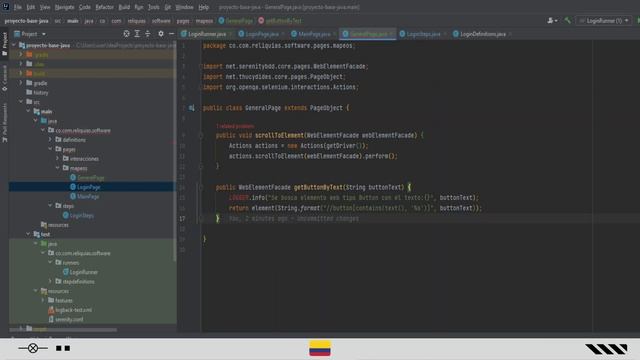This screenshot has width=640, height=360.
Task: Open the Project panel settings gear
Action: tap(161, 34)
